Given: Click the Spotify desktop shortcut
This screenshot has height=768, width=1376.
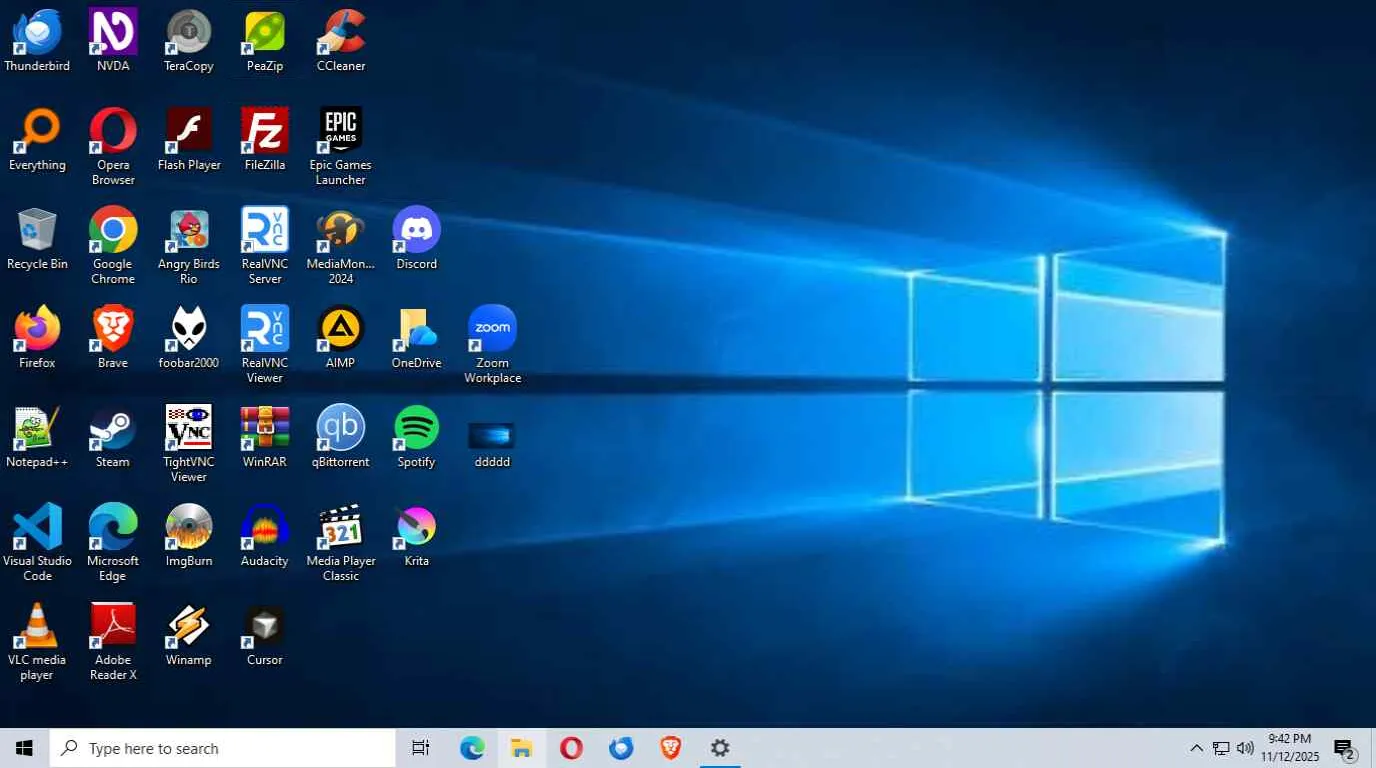Looking at the screenshot, I should (417, 437).
